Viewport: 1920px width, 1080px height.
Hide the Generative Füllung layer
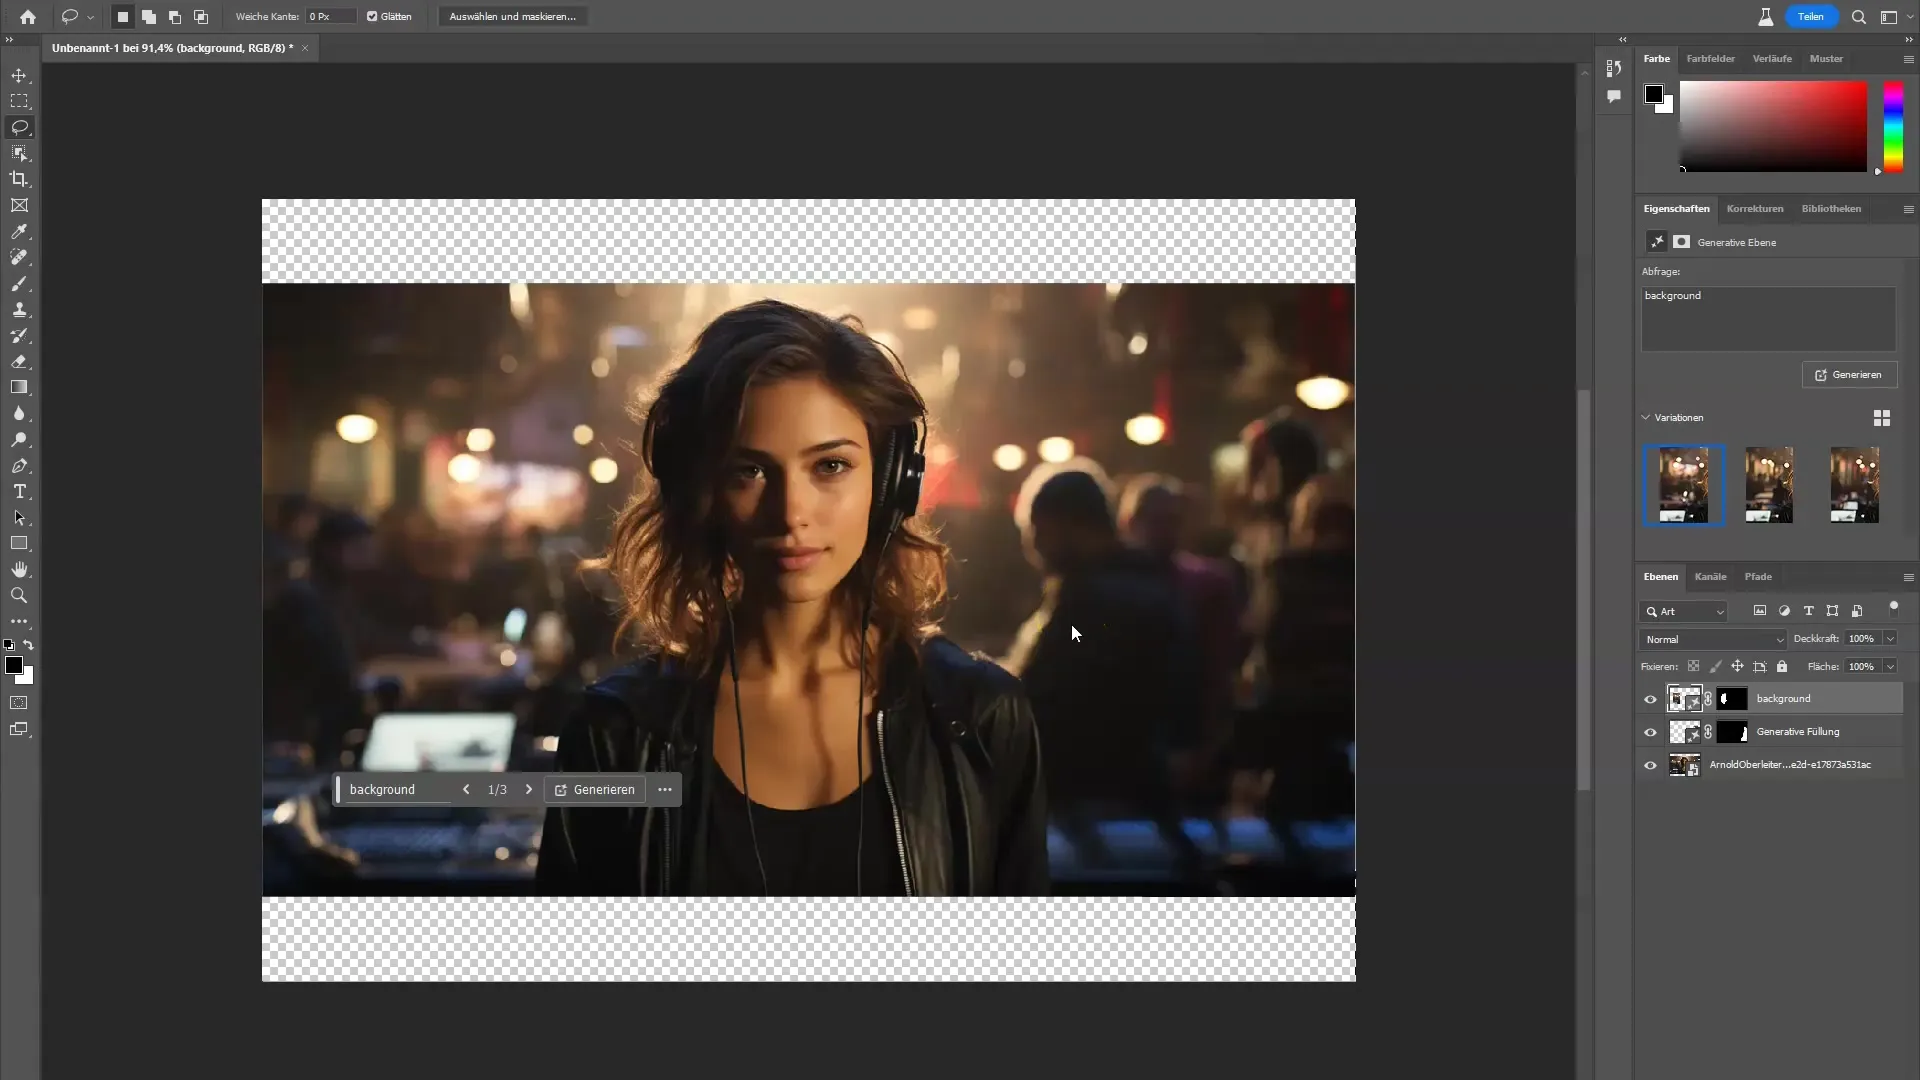point(1650,732)
